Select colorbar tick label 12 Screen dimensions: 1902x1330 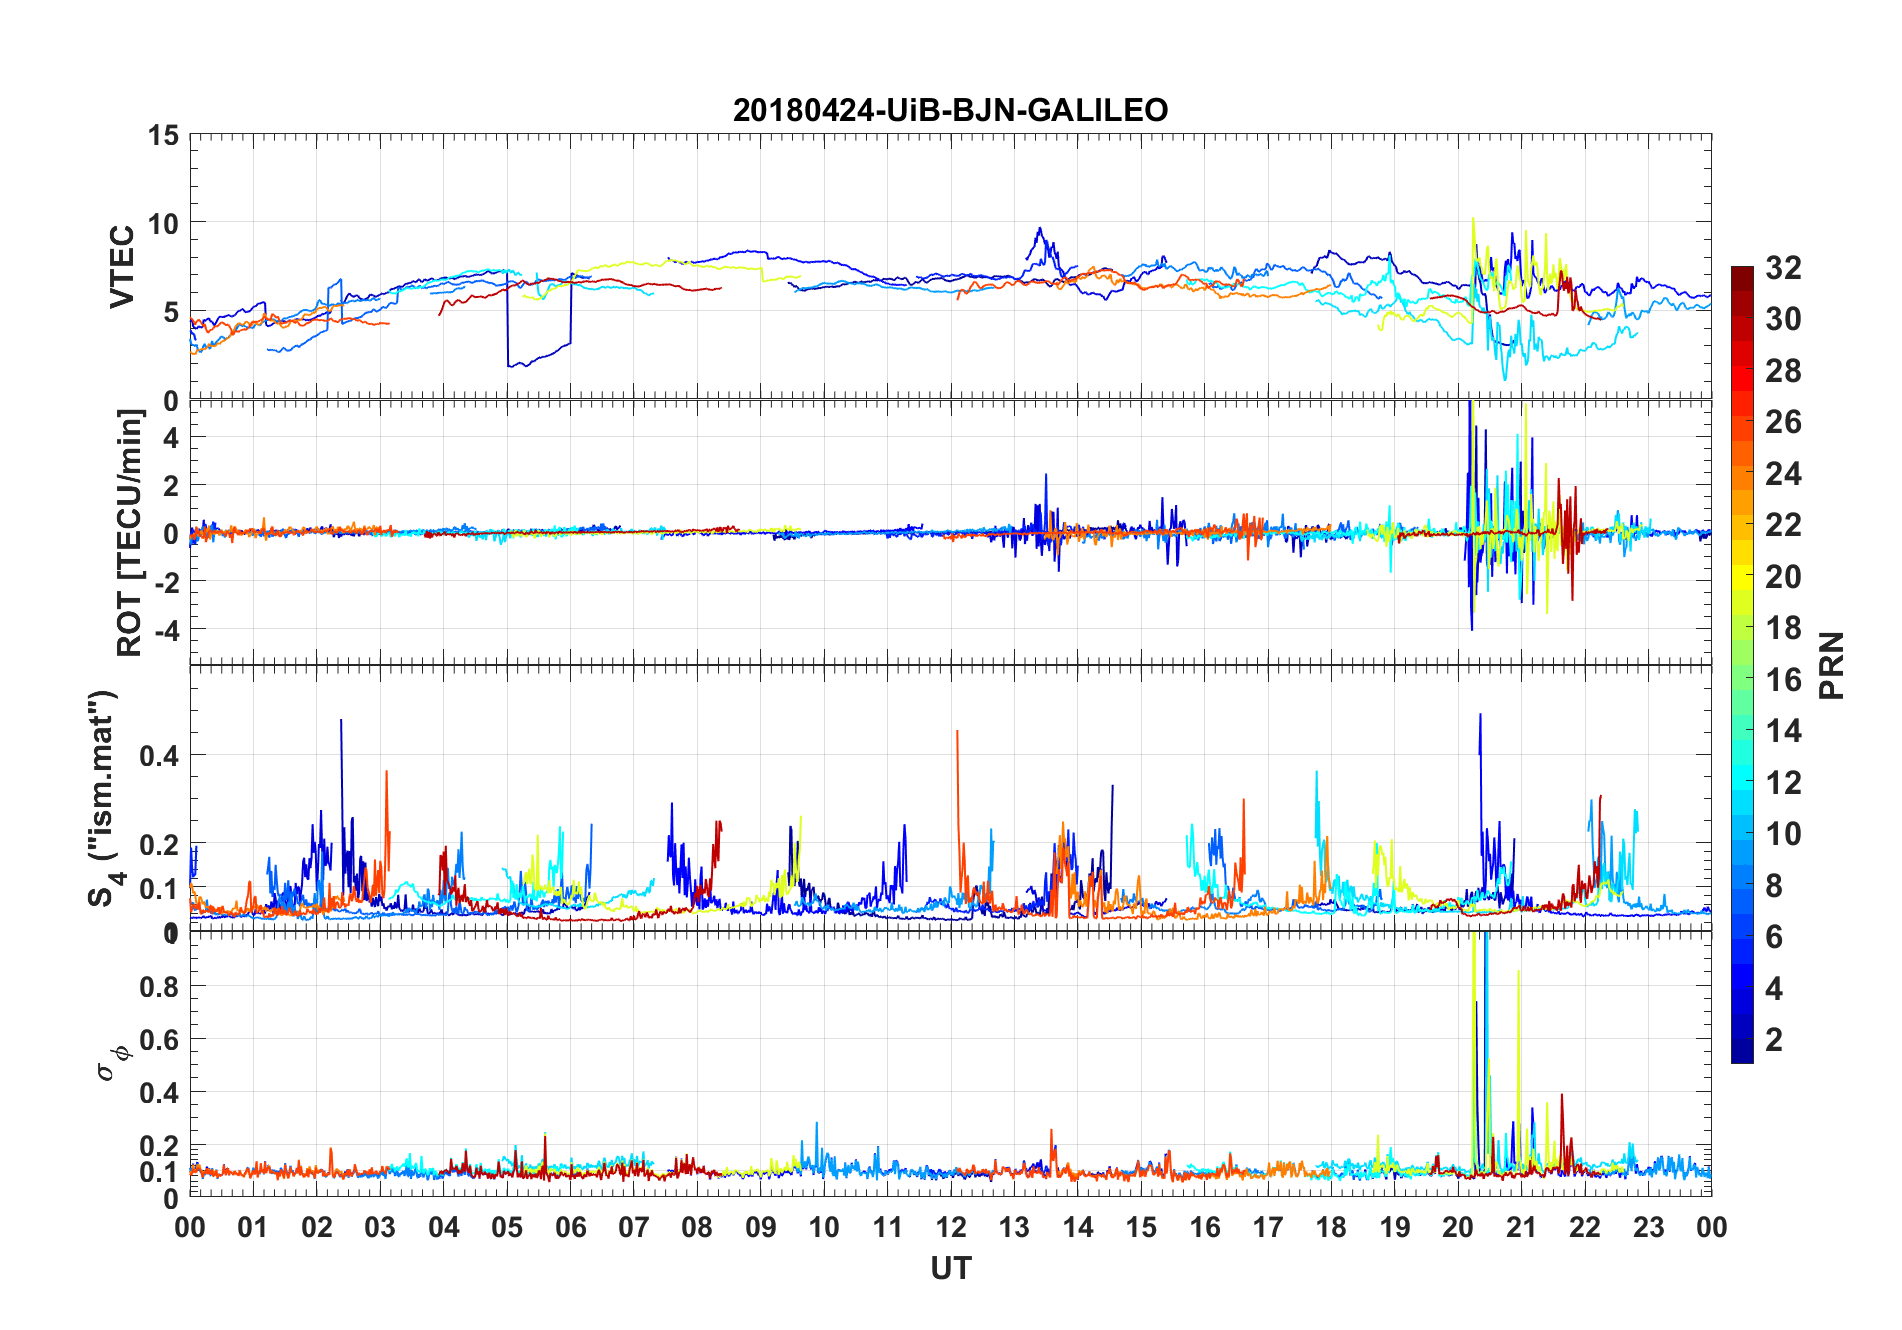coord(1783,783)
